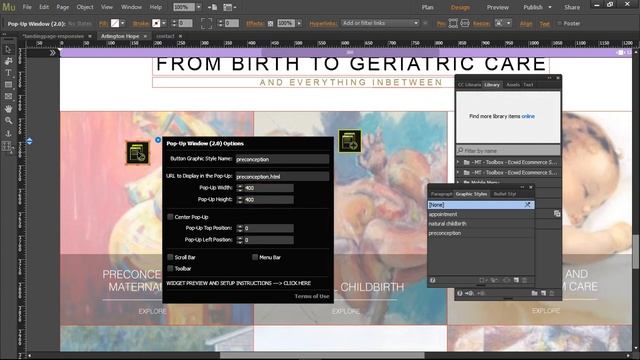
Task: Select the Text tool
Action: point(8,73)
